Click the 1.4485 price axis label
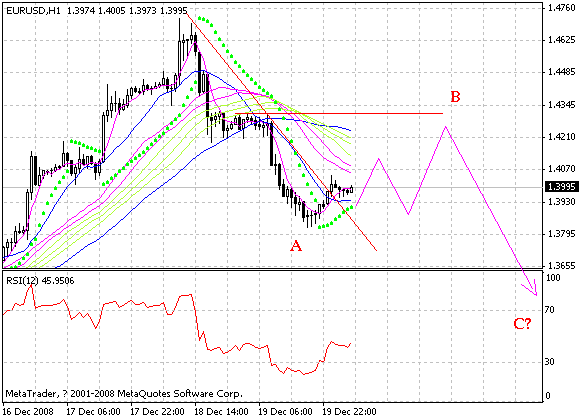The width and height of the screenshot is (580, 419). [562, 72]
